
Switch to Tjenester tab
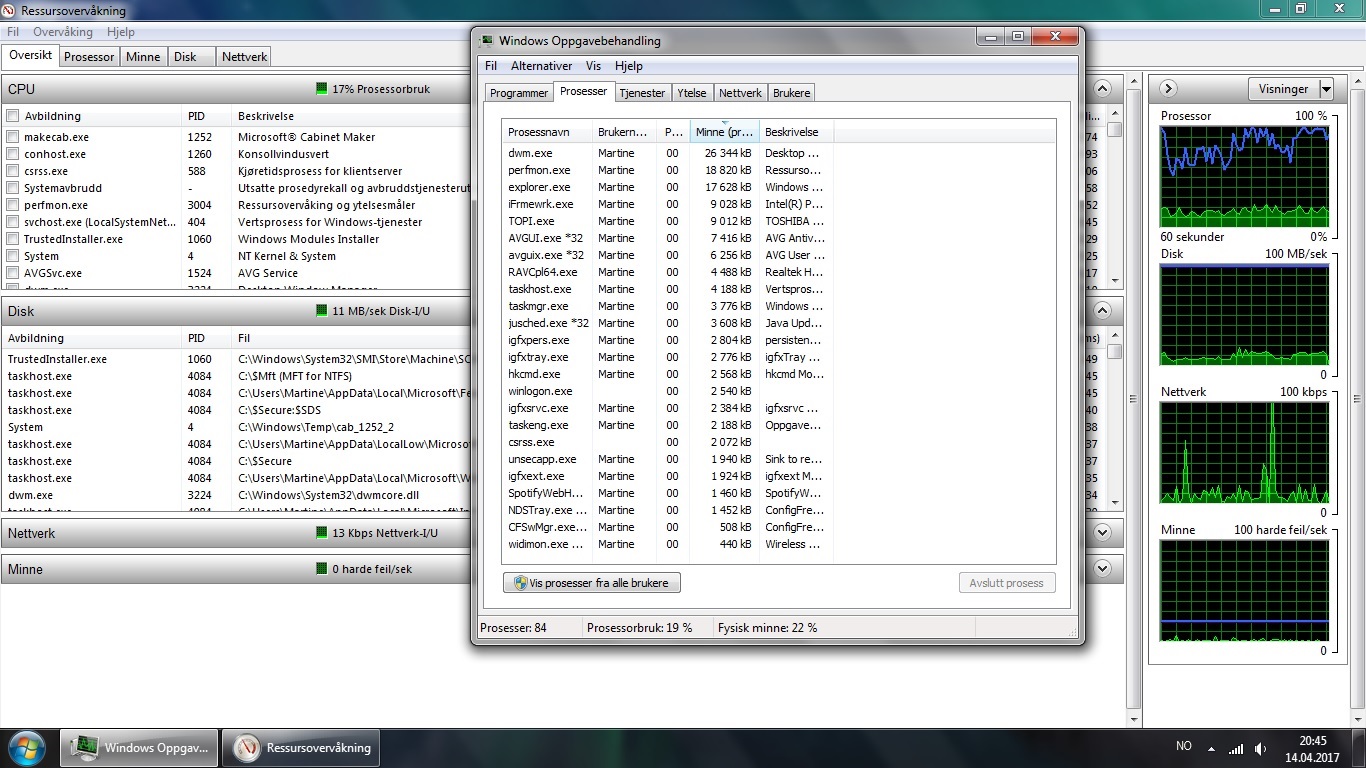coord(642,93)
